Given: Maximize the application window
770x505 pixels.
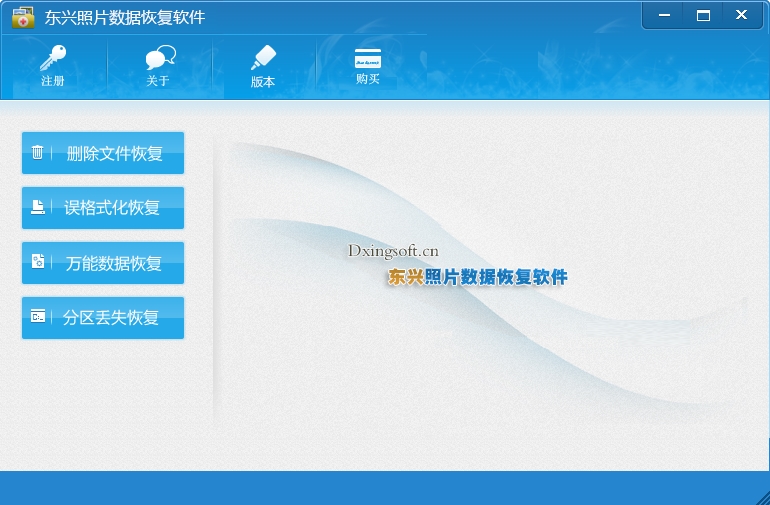Looking at the screenshot, I should point(703,15).
